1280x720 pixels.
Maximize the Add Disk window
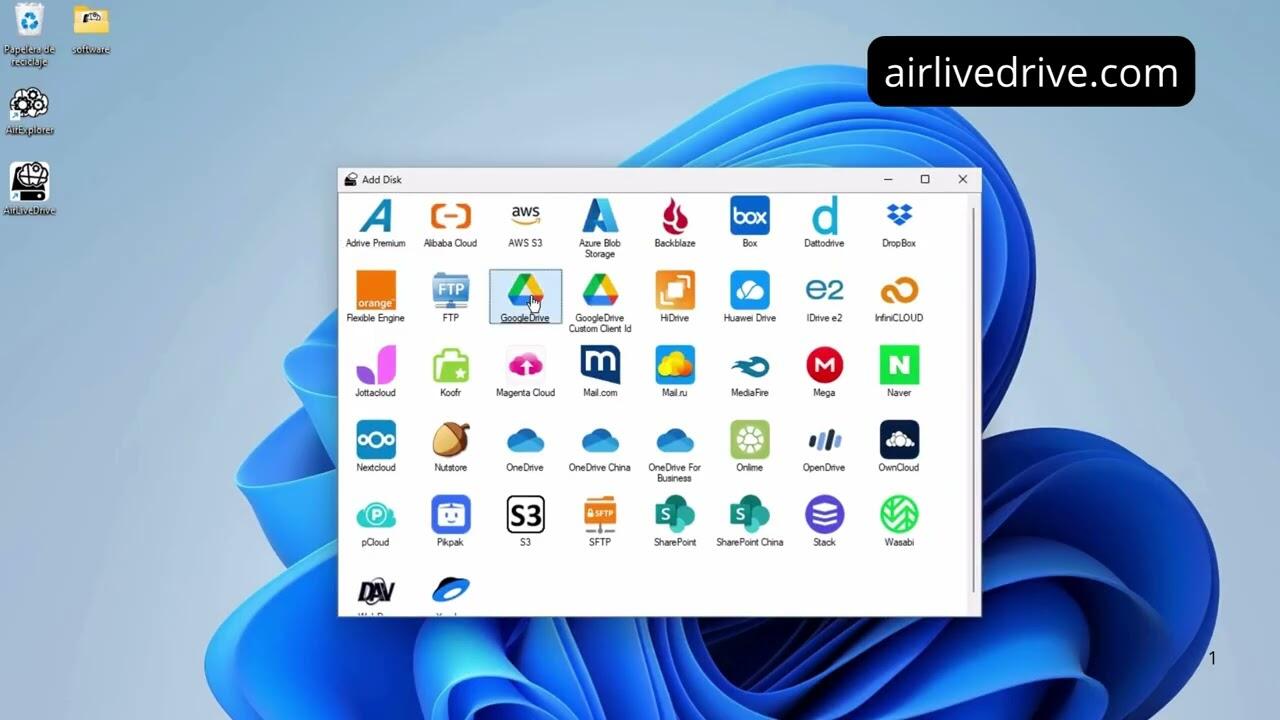(x=925, y=180)
